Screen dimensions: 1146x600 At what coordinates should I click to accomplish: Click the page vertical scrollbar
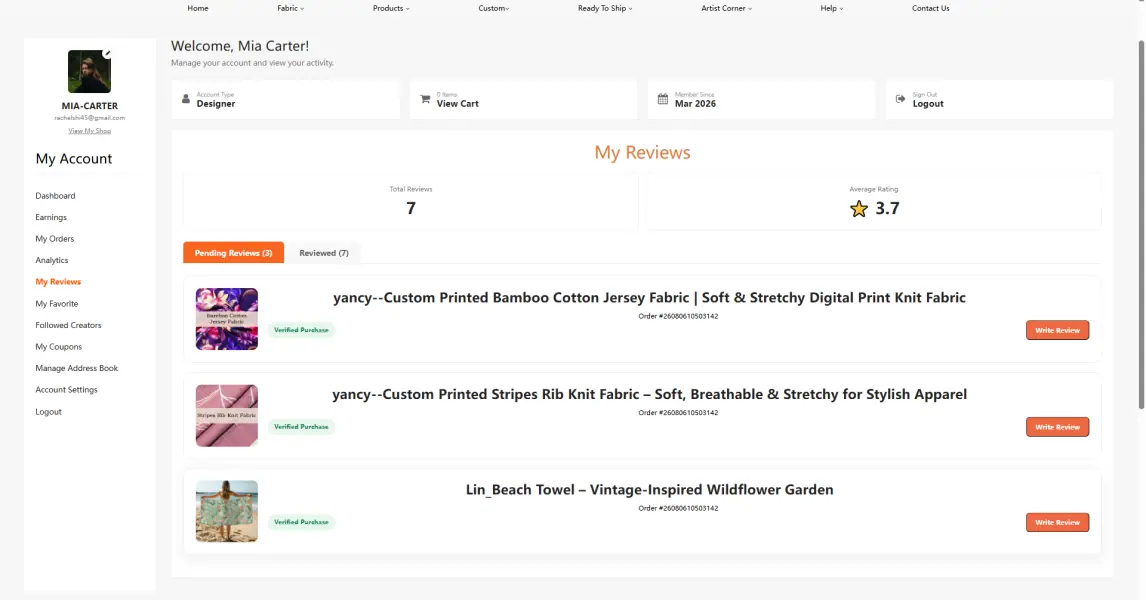(x=1141, y=223)
